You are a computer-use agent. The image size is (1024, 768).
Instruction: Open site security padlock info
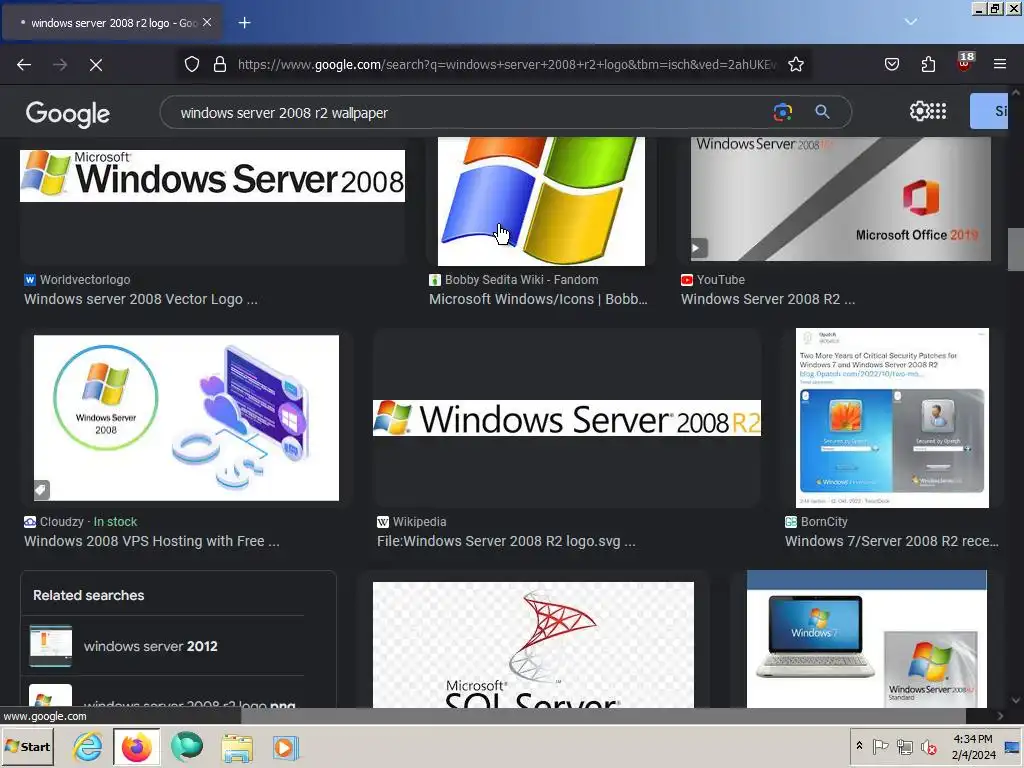click(220, 64)
